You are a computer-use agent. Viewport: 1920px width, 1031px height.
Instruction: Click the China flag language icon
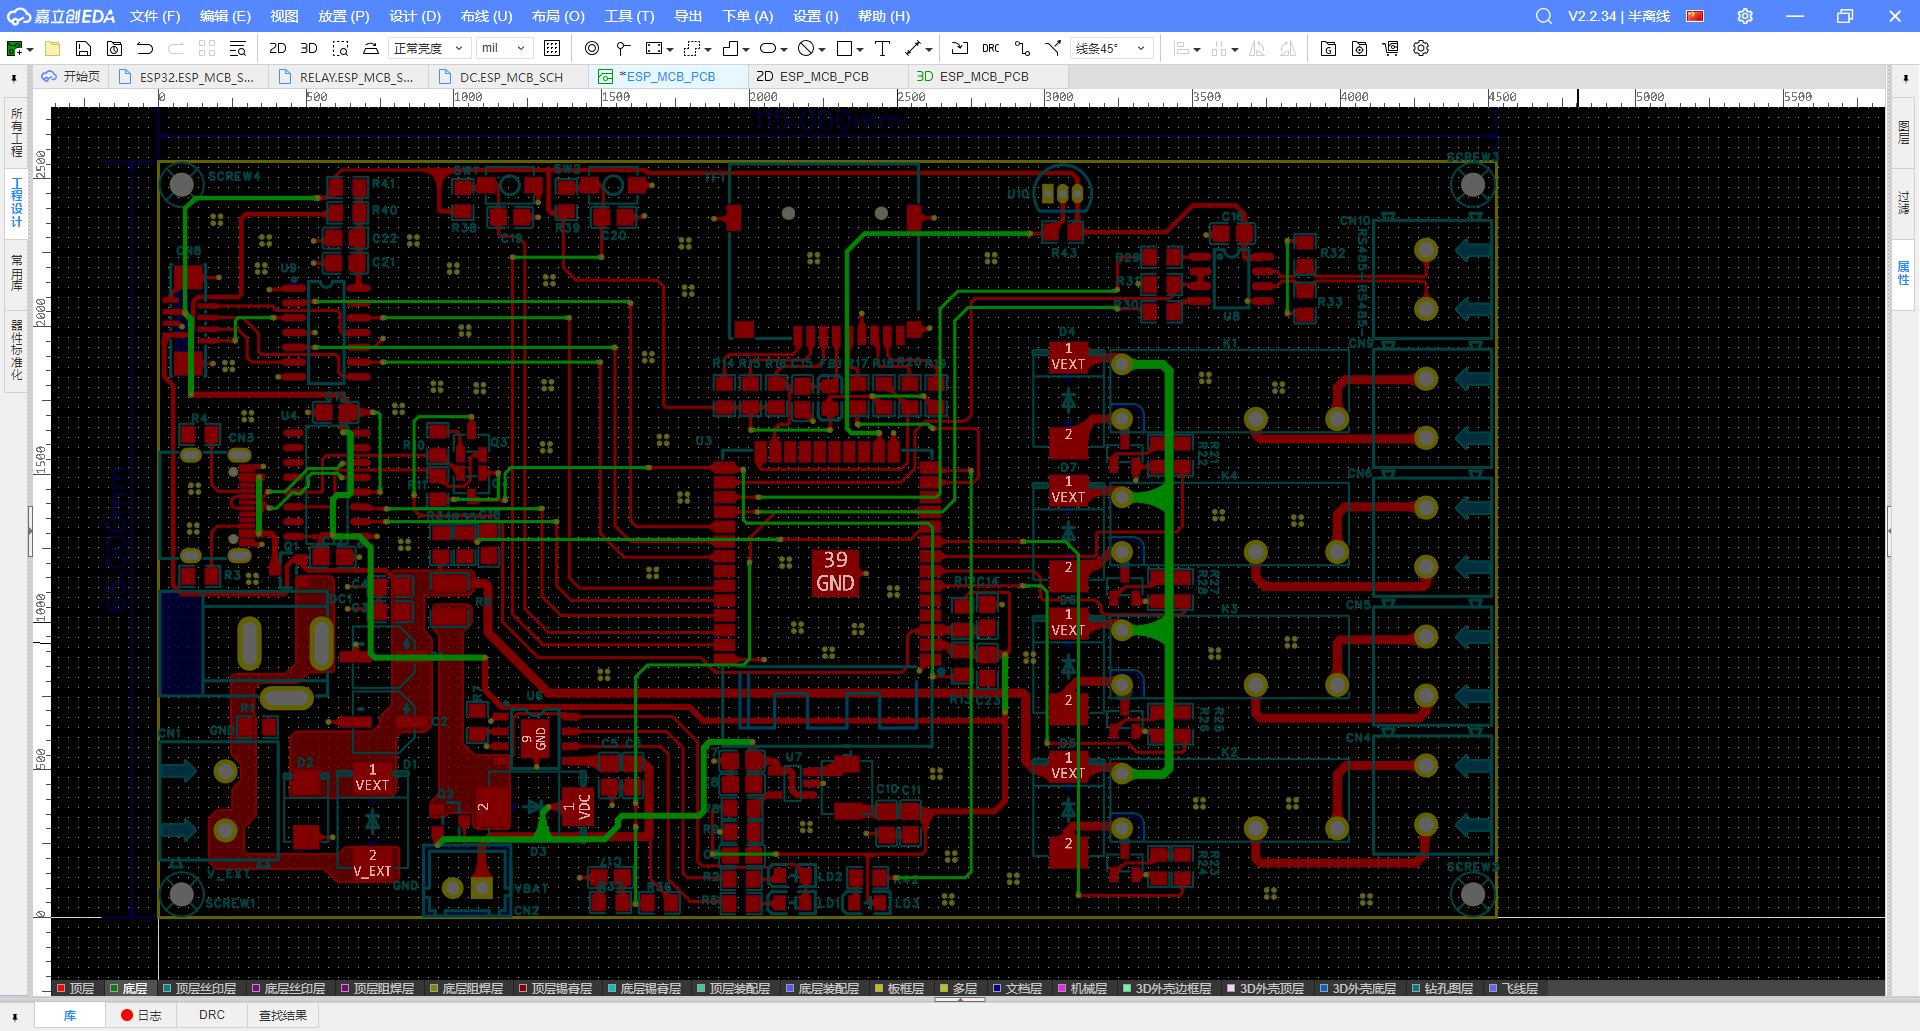[1695, 16]
